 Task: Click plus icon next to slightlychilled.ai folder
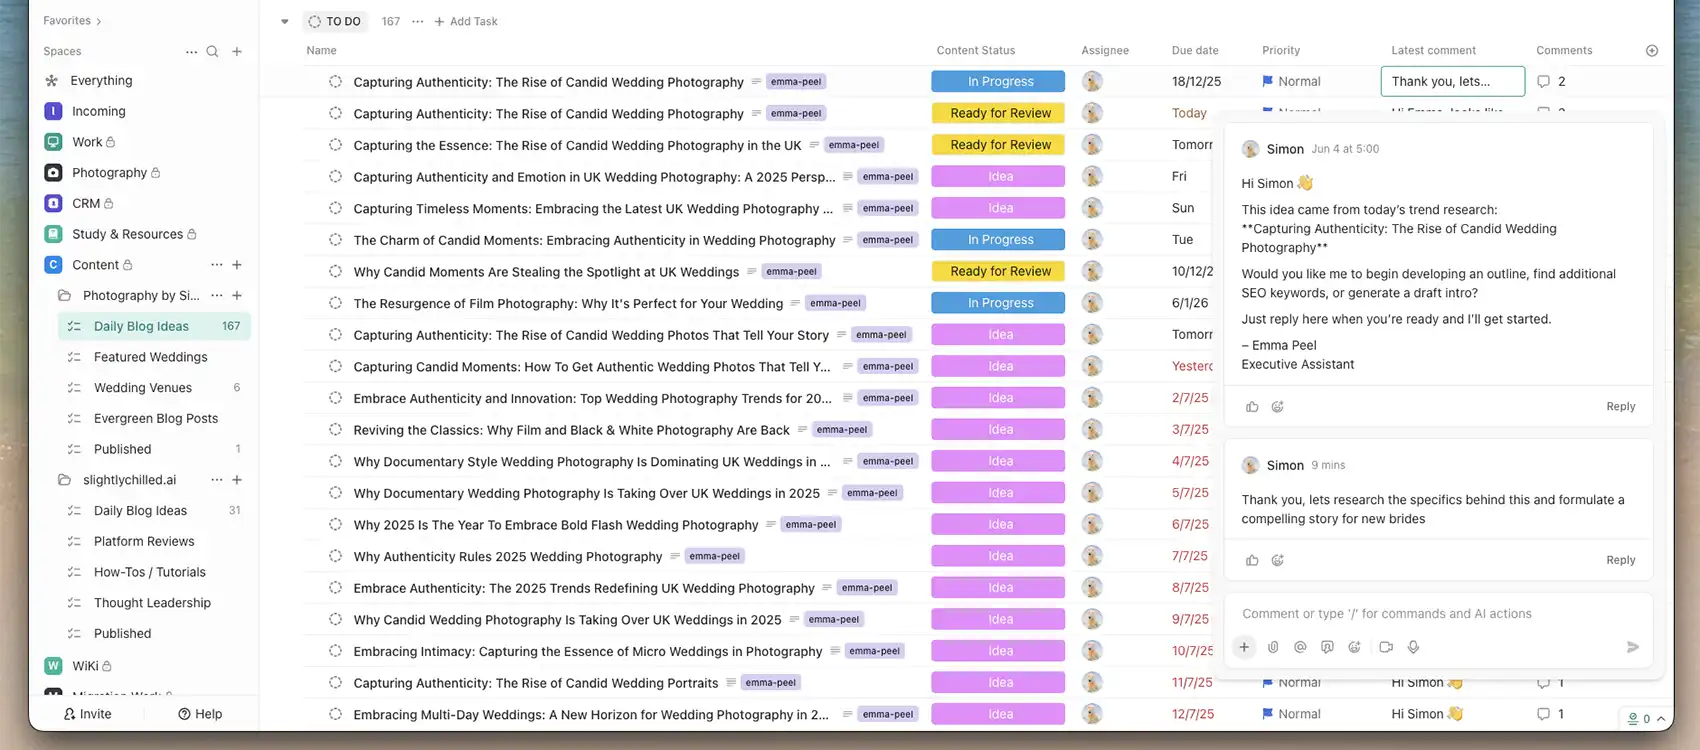click(x=237, y=480)
